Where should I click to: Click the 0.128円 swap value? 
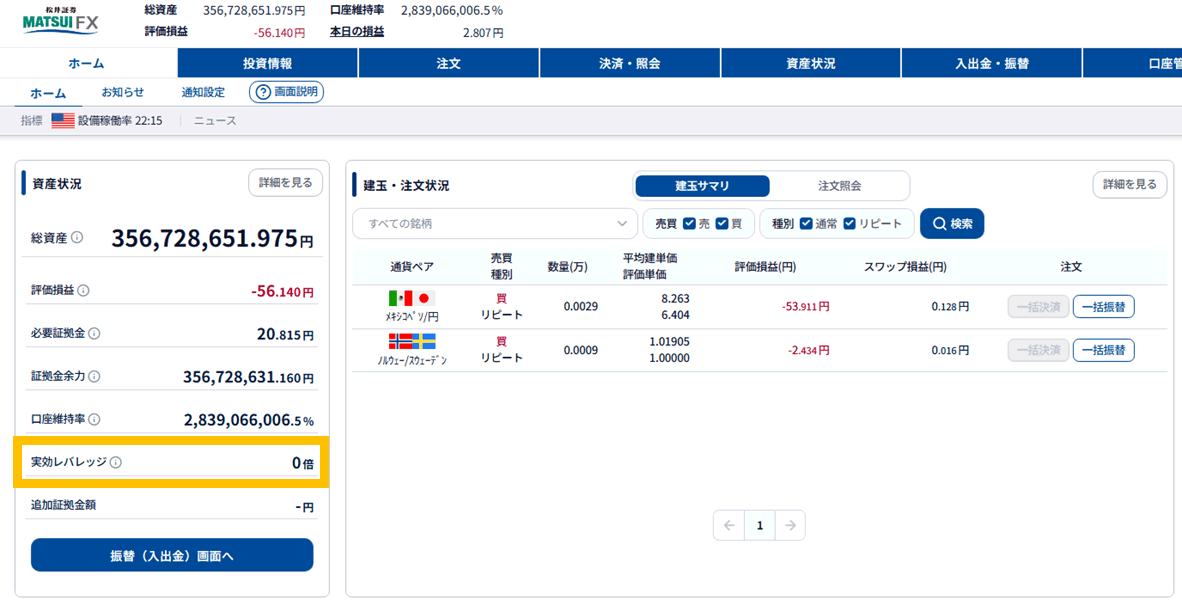[950, 307]
